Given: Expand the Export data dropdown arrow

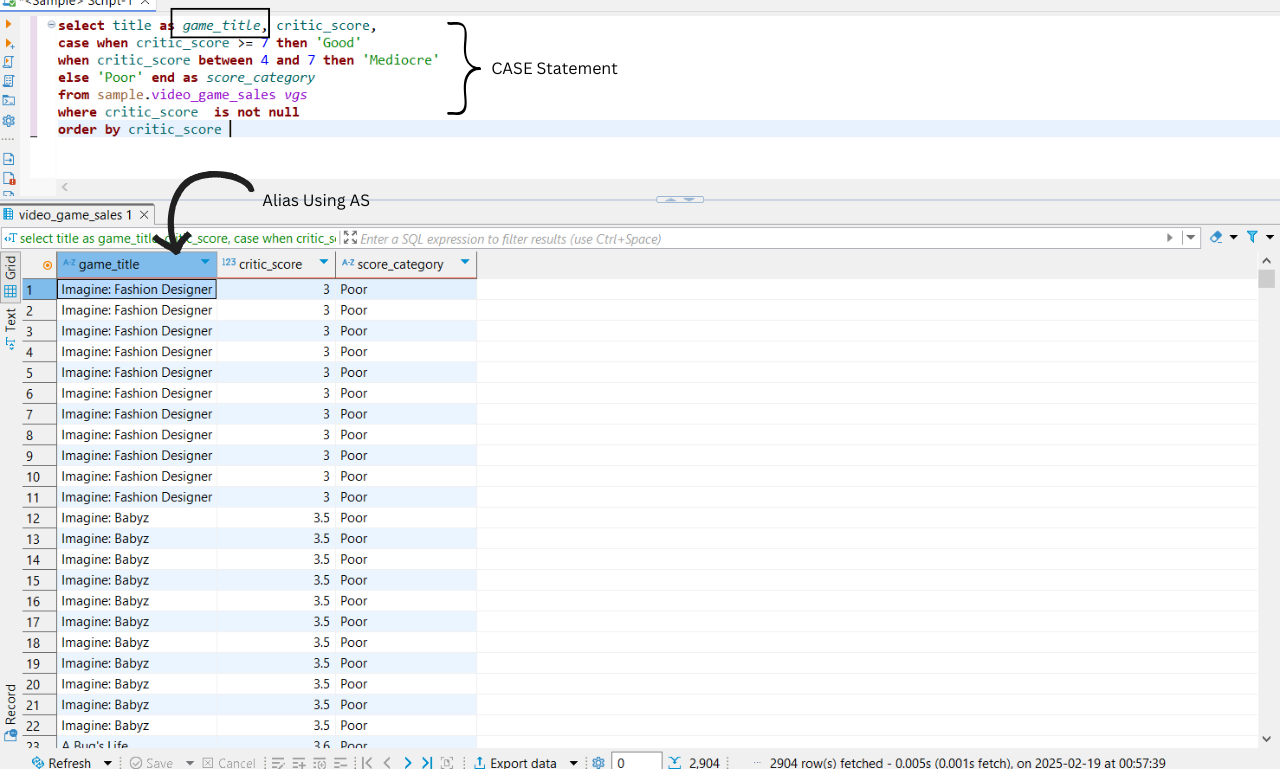Looking at the screenshot, I should coord(572,762).
